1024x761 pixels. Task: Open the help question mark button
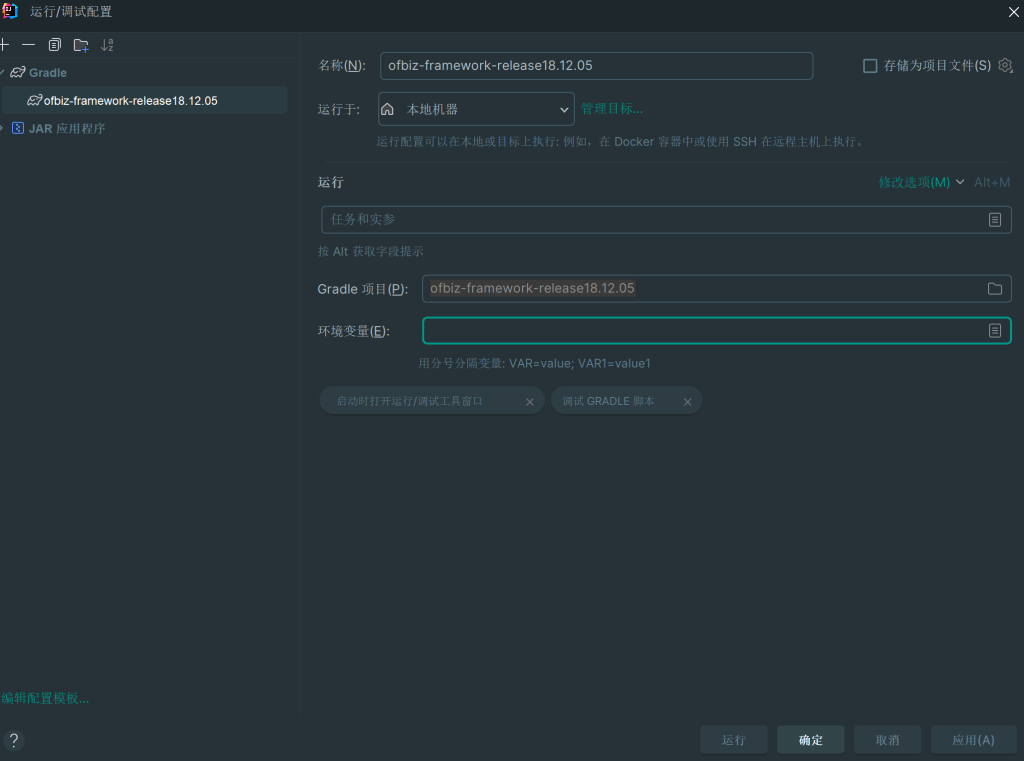tap(14, 740)
